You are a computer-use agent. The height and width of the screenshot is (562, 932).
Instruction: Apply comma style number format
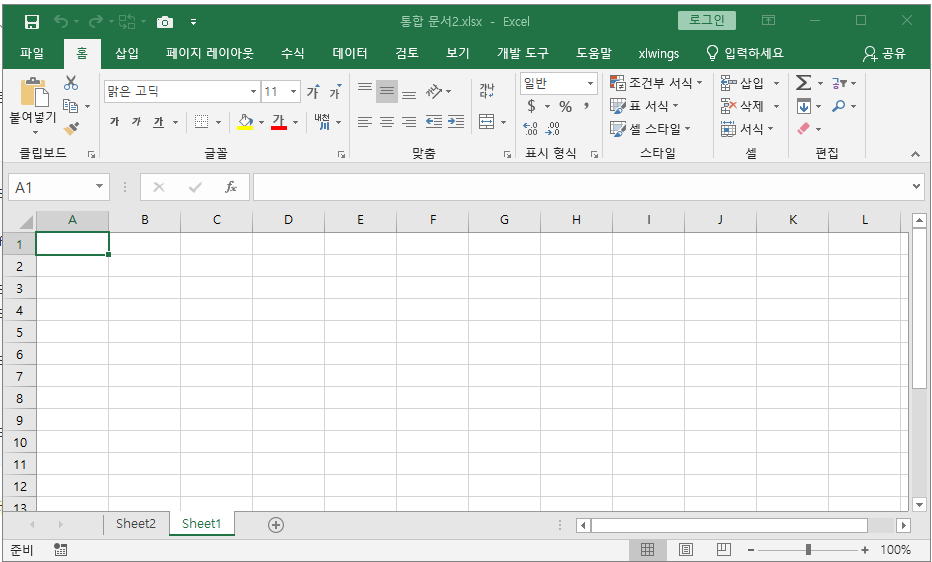pos(586,106)
